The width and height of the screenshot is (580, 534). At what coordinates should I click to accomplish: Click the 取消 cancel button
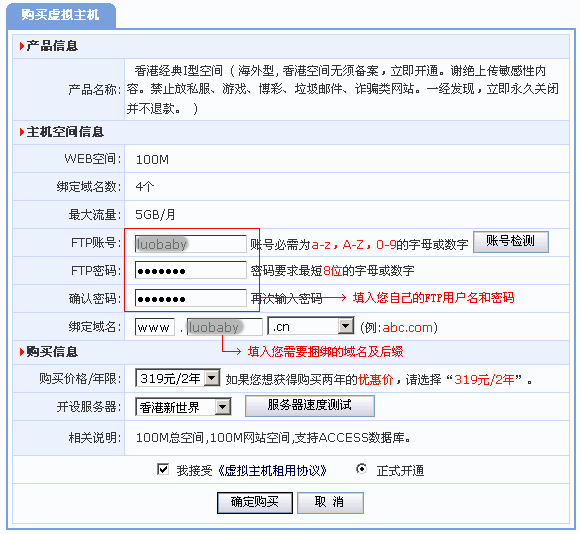pyautogui.click(x=330, y=503)
